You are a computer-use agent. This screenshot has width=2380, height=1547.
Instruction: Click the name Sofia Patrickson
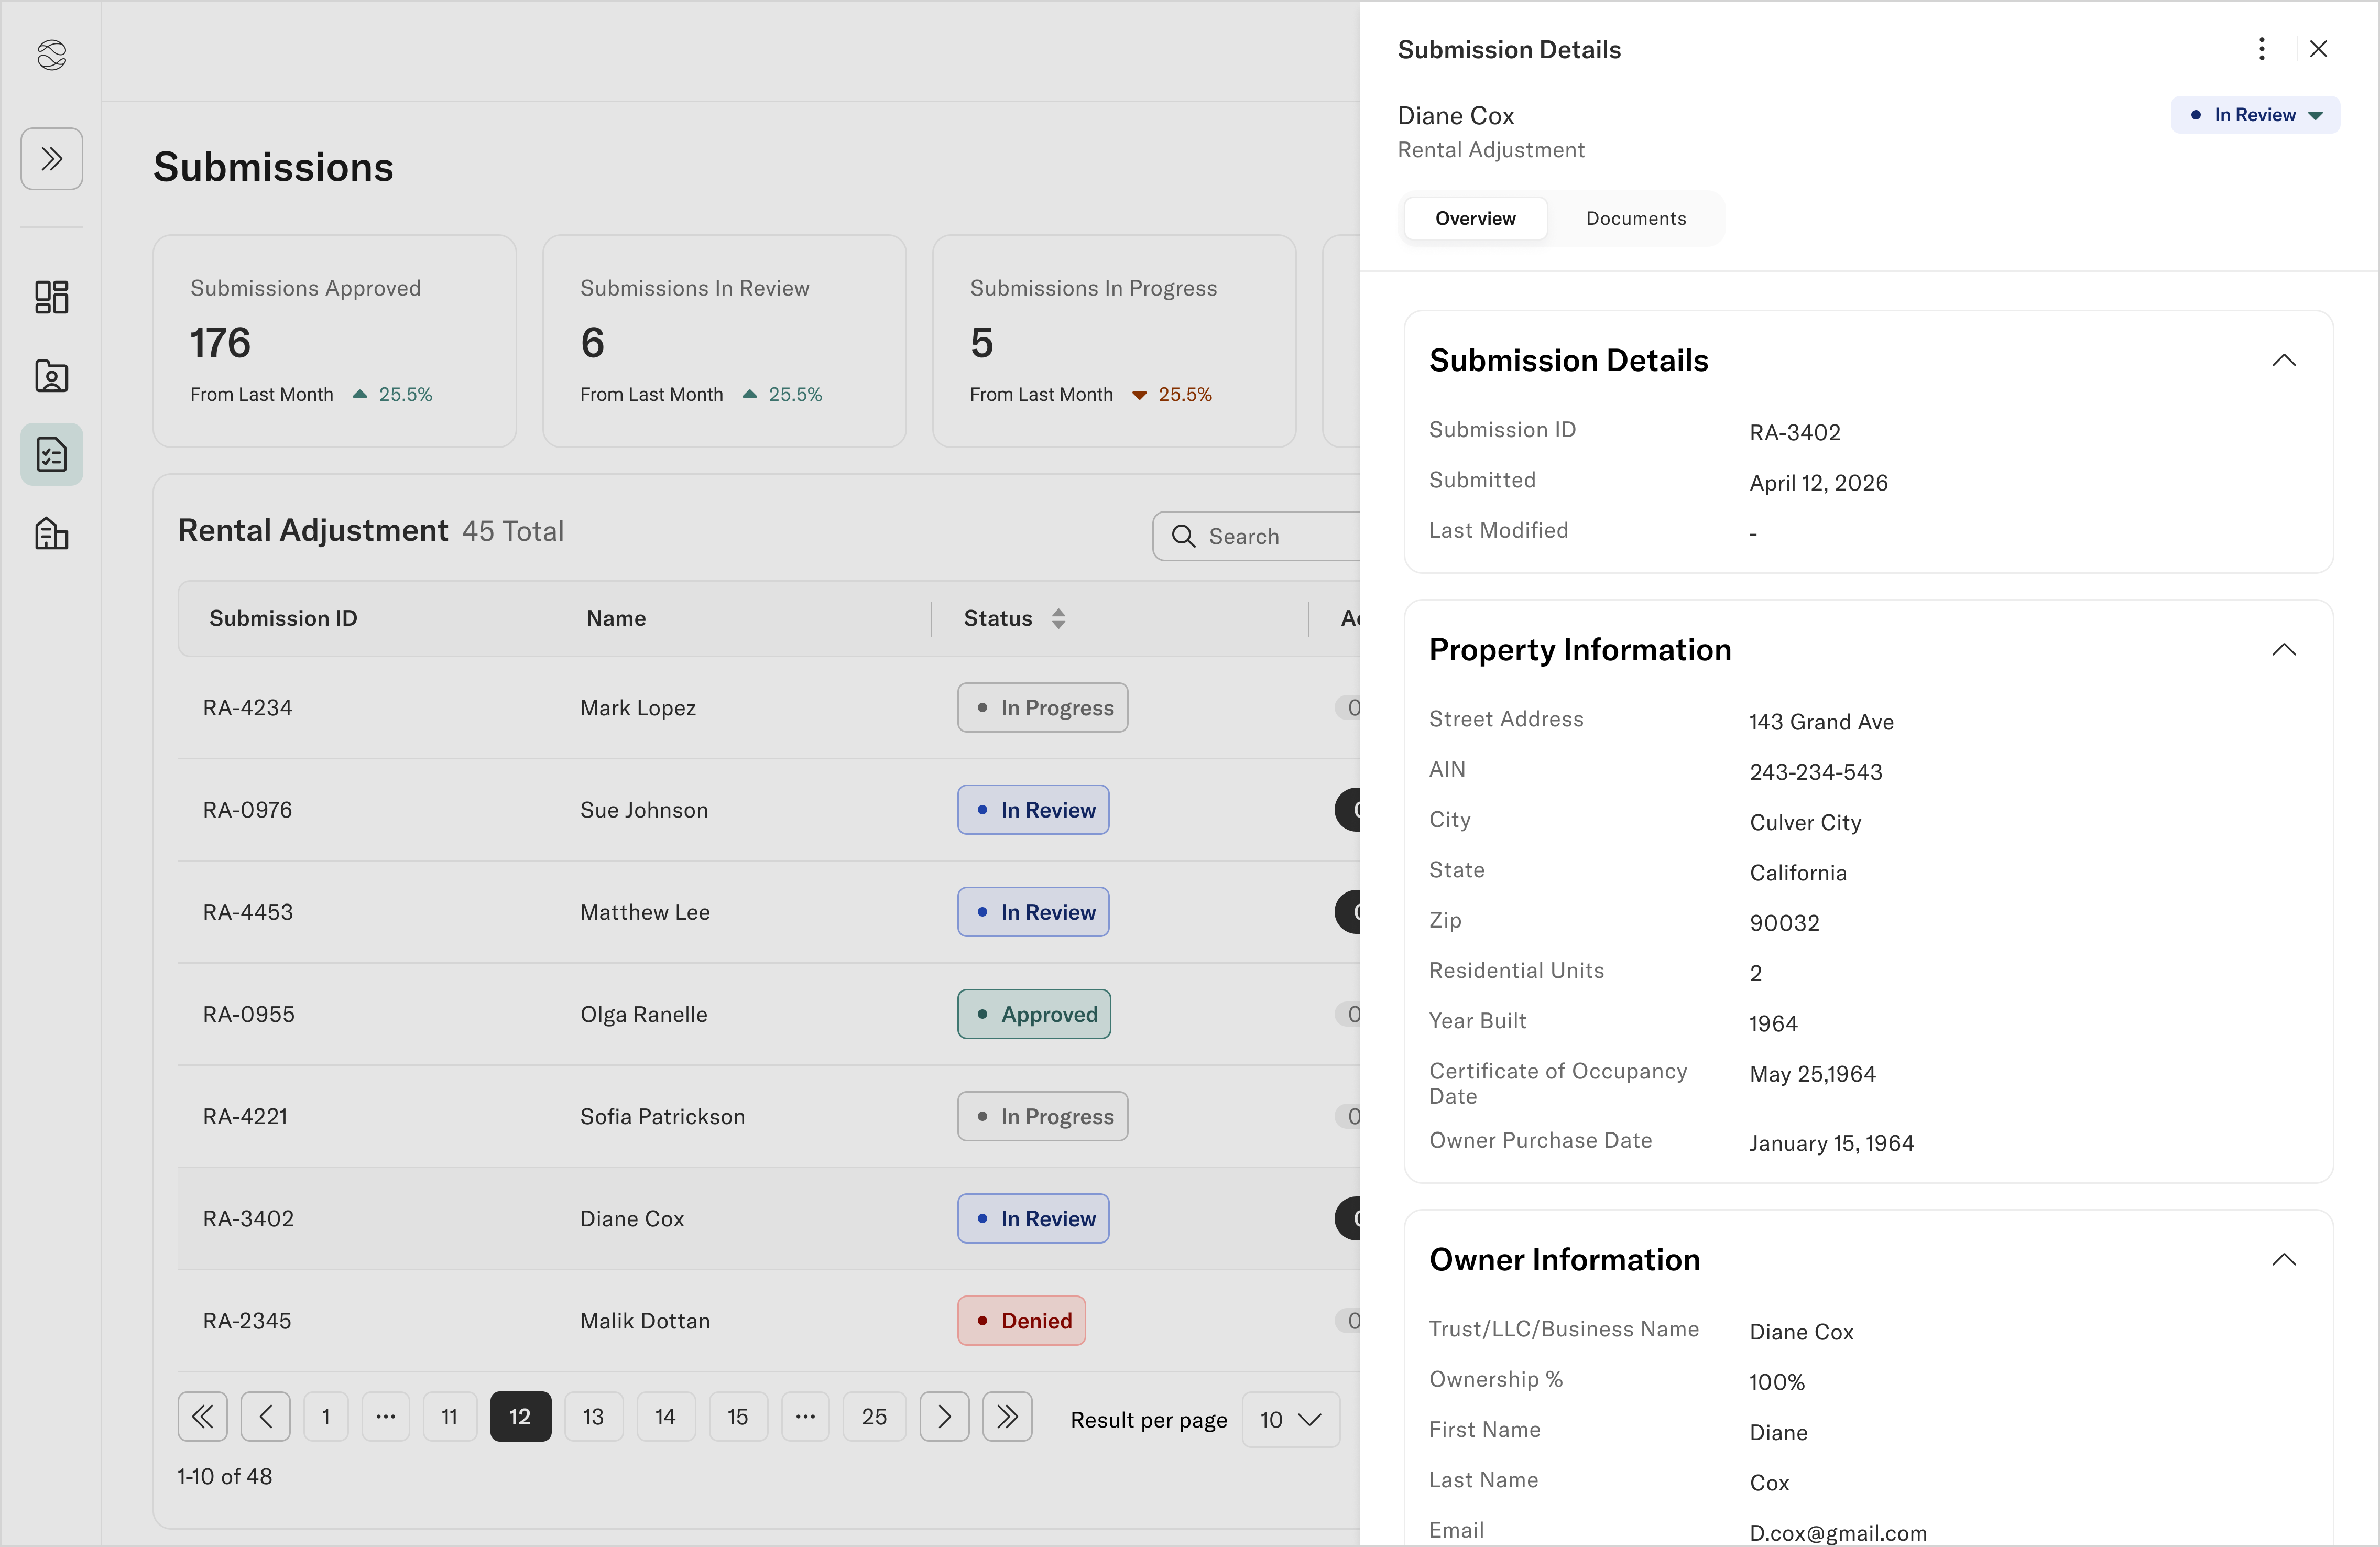(x=663, y=1116)
